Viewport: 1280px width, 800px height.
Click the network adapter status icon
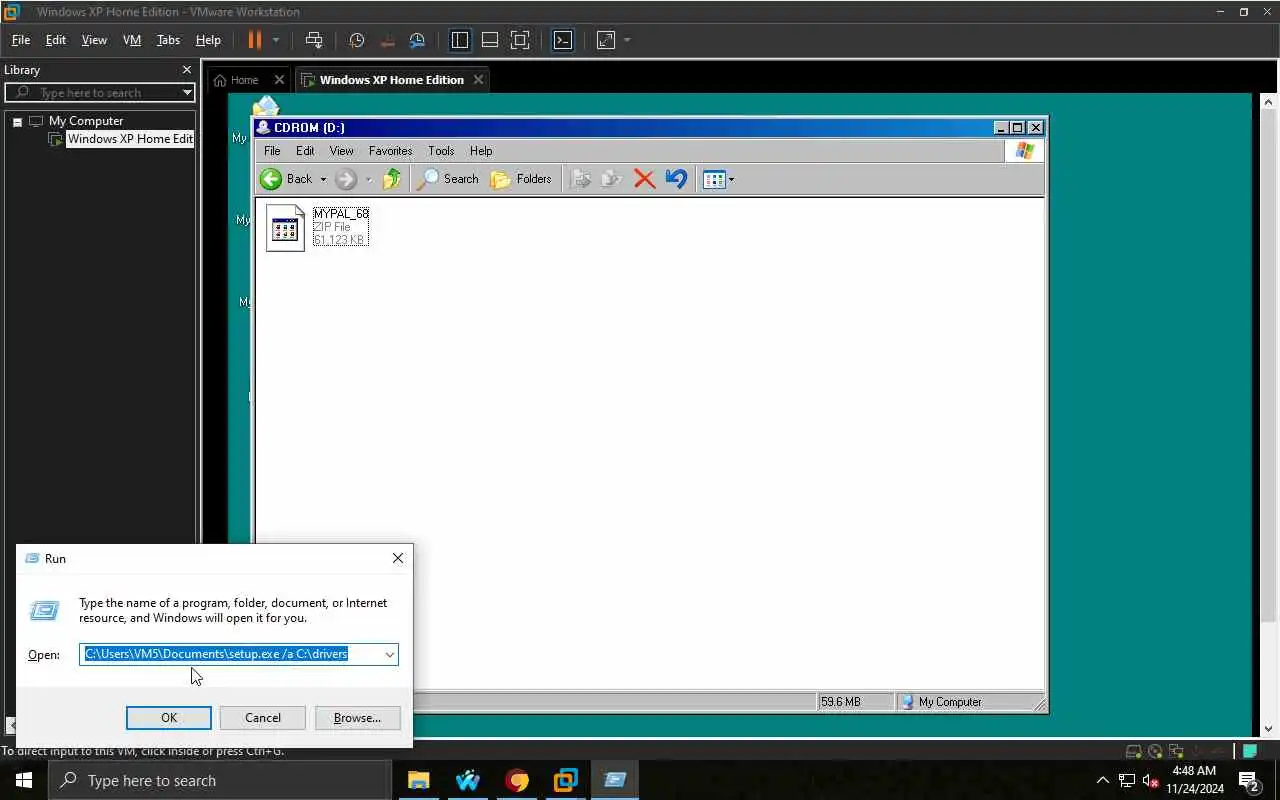(1178, 751)
